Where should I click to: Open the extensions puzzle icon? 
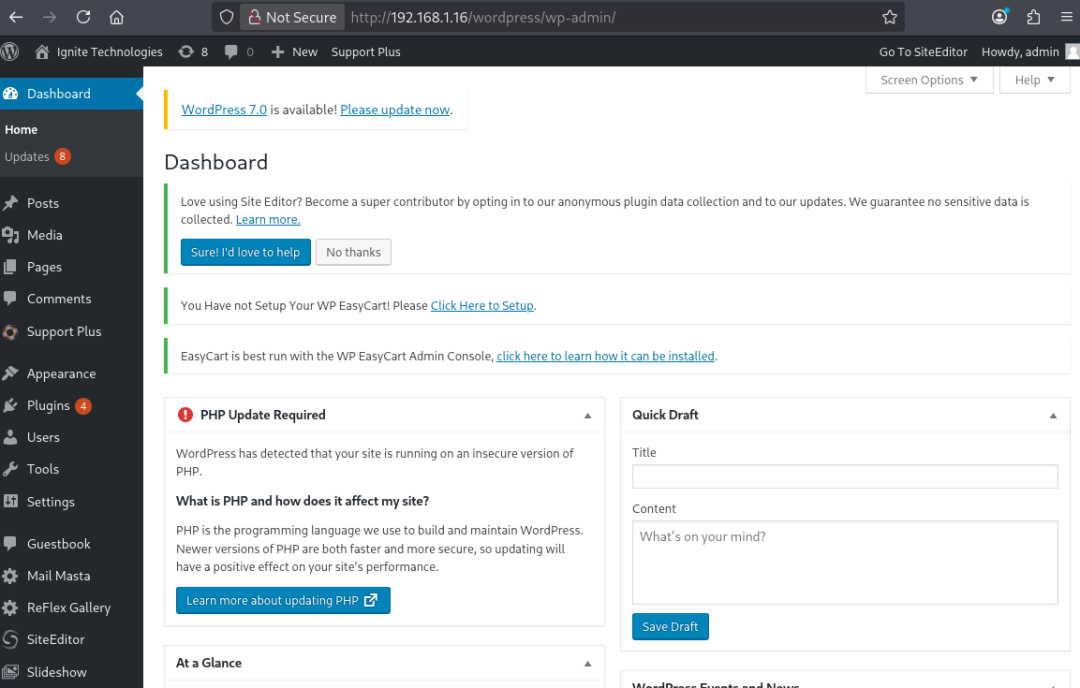click(1033, 17)
